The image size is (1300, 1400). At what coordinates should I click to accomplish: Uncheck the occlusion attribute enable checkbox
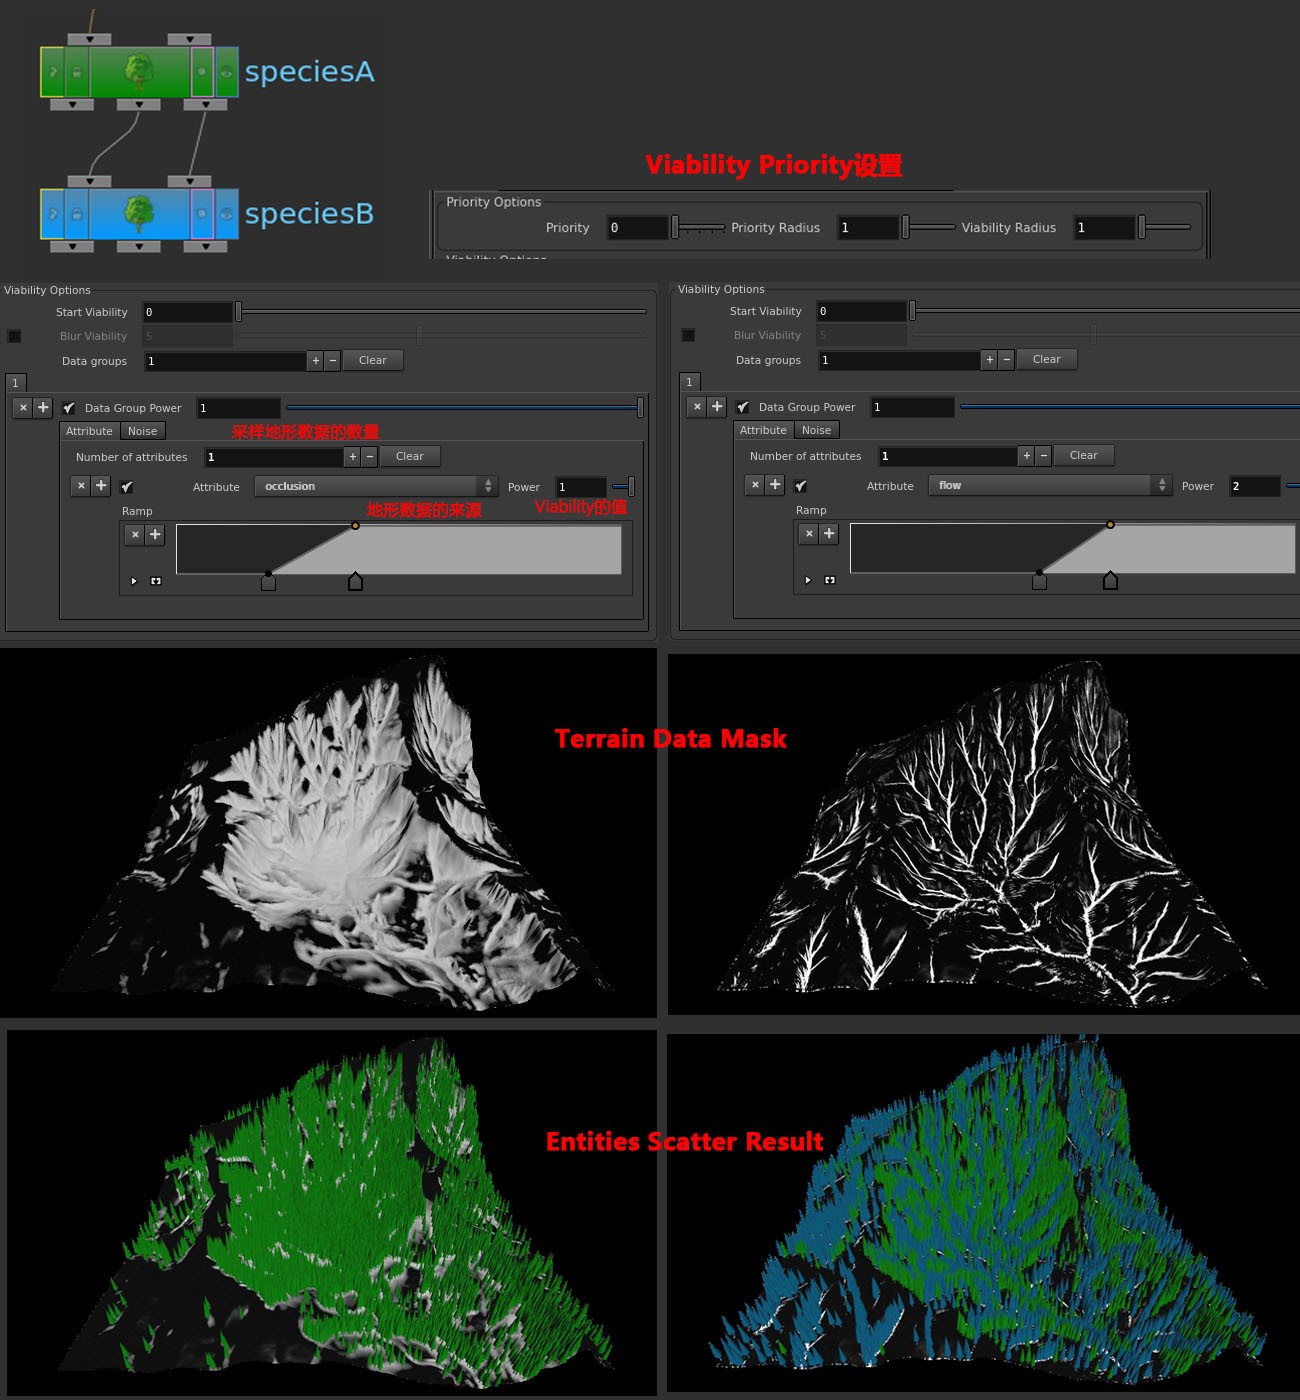coord(127,487)
